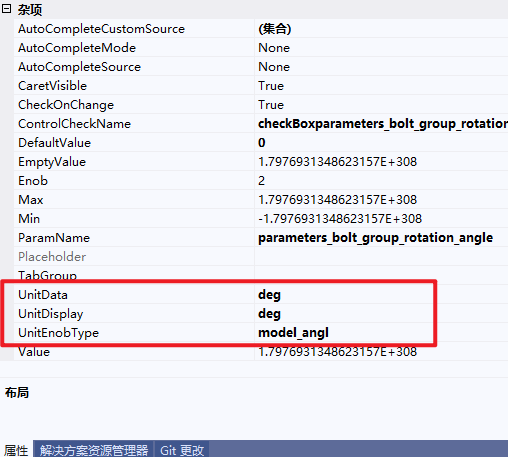Edit the DefaultValue field showing 0

(381, 143)
